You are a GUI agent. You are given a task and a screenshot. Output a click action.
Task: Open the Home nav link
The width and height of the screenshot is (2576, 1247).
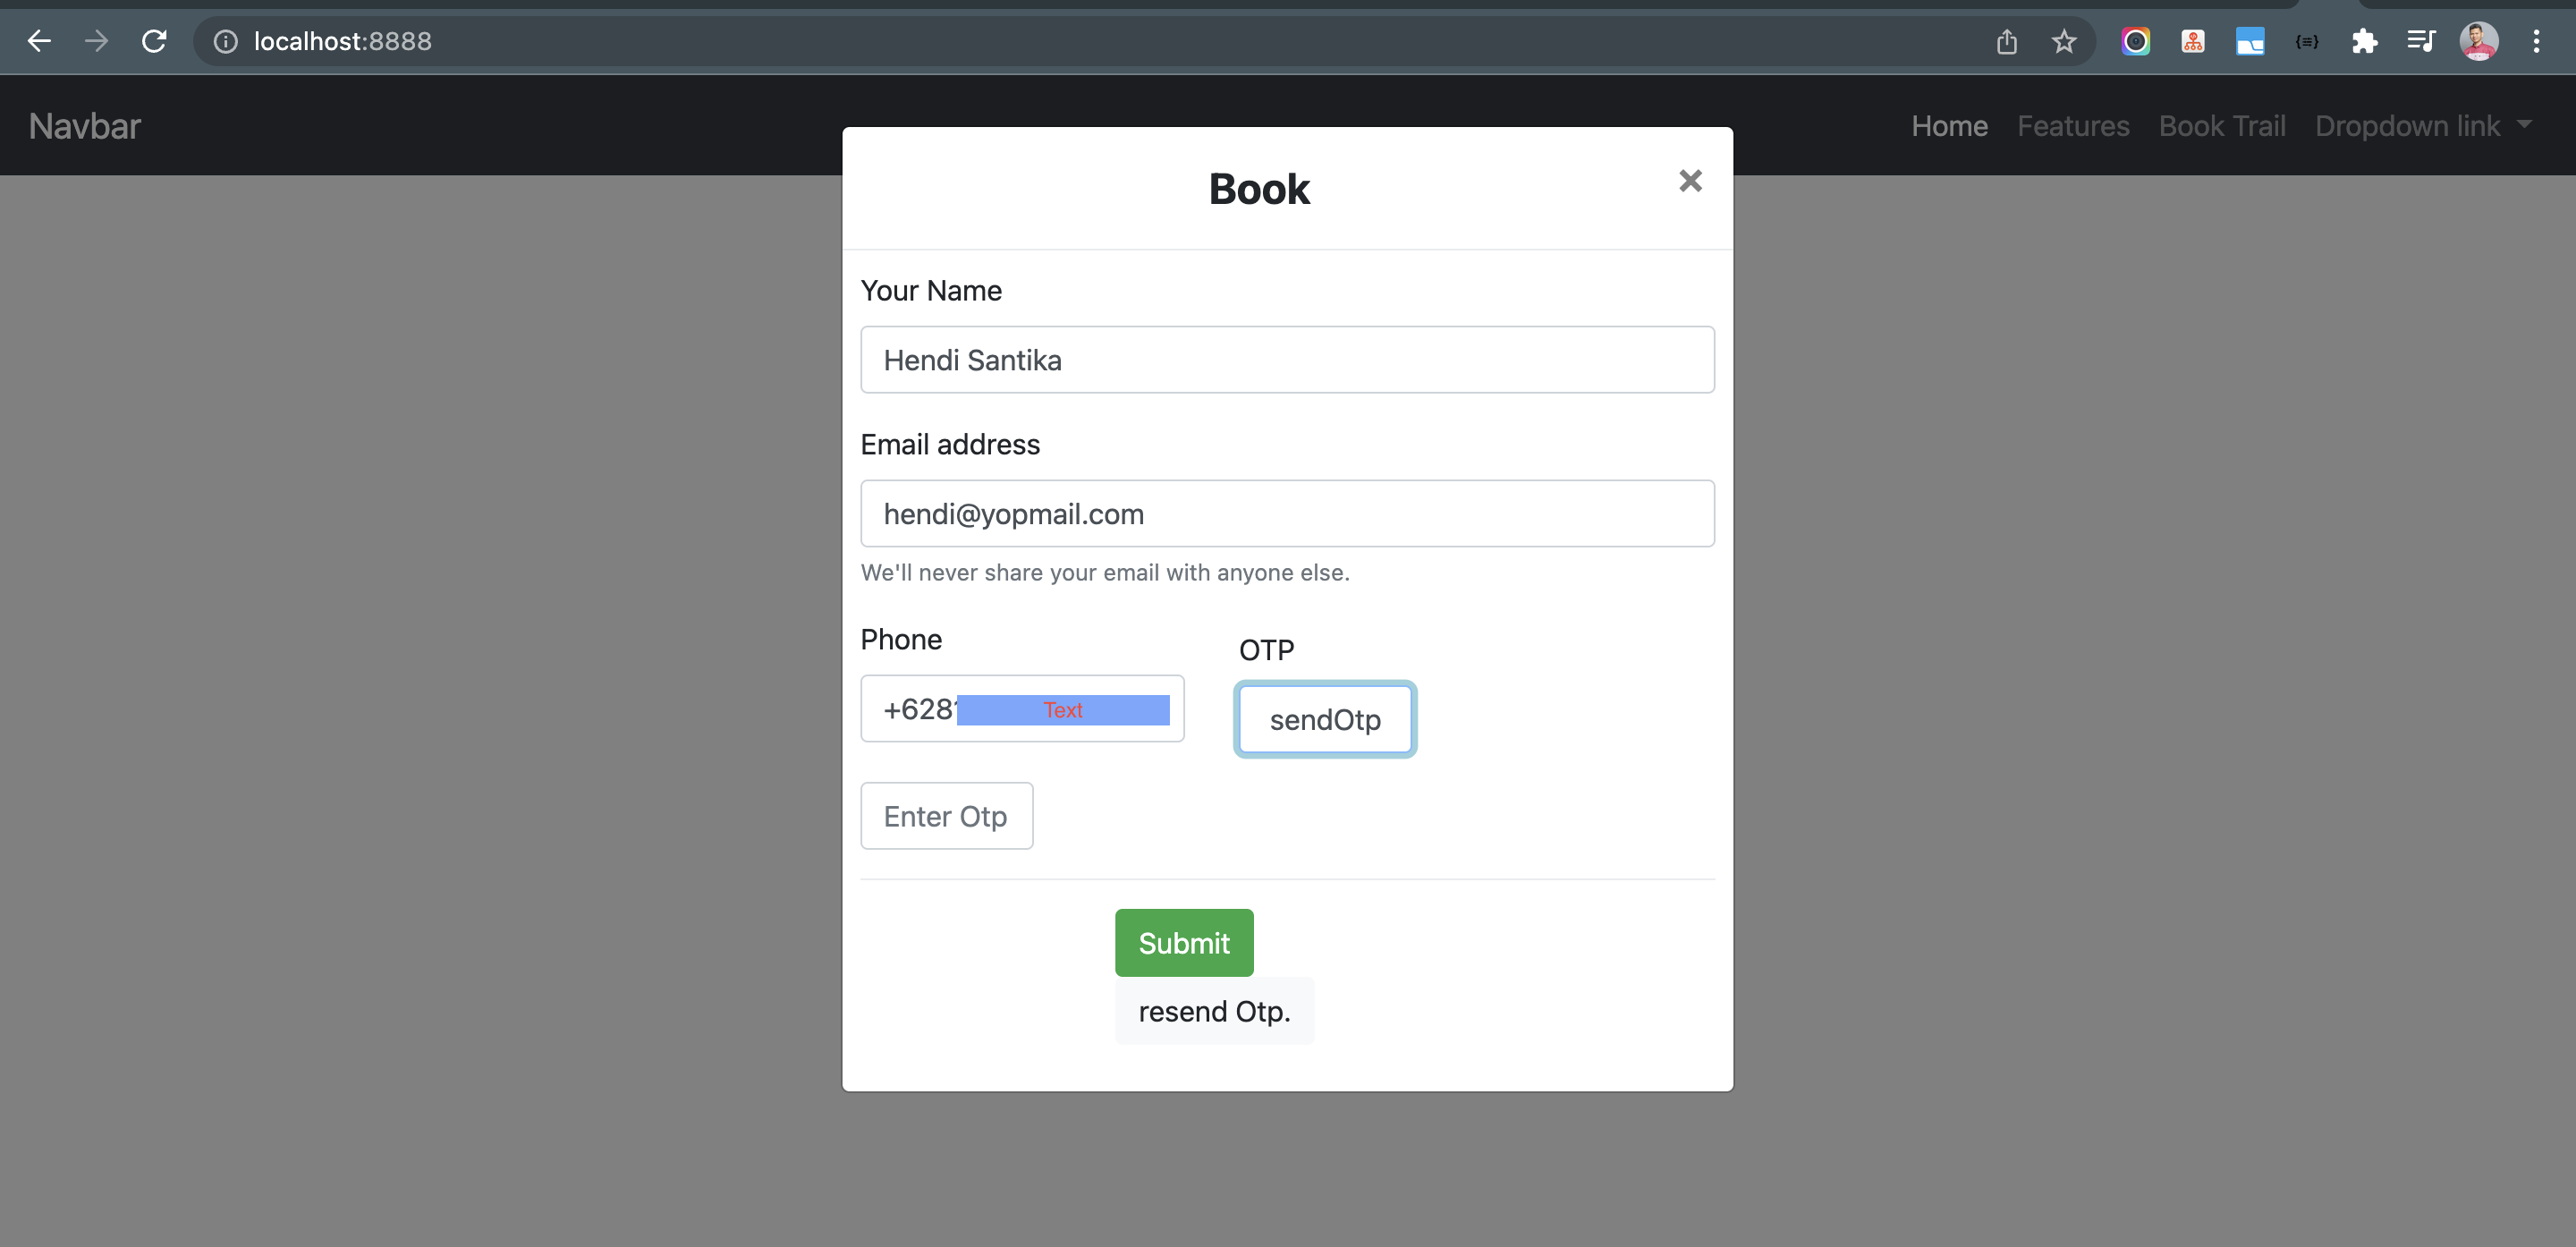[x=1949, y=126]
